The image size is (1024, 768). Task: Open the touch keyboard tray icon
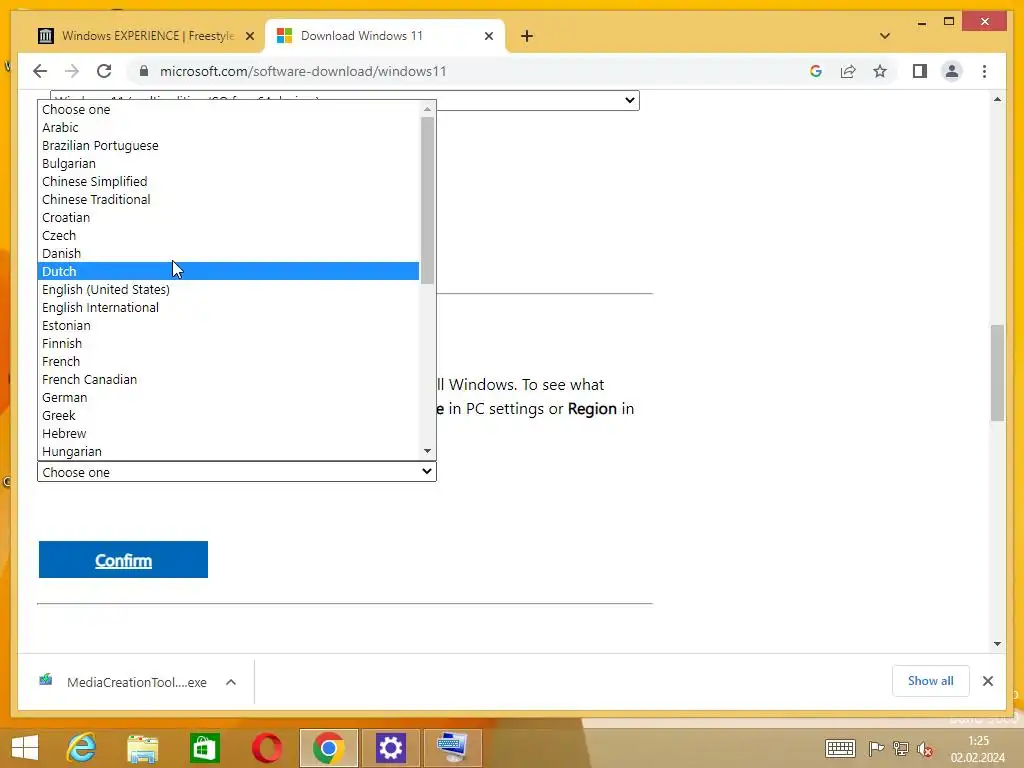[840, 748]
